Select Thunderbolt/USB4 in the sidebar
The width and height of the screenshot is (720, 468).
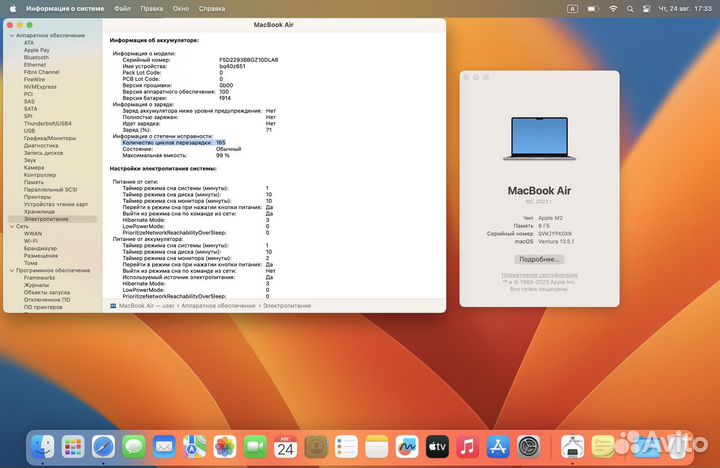(x=48, y=124)
